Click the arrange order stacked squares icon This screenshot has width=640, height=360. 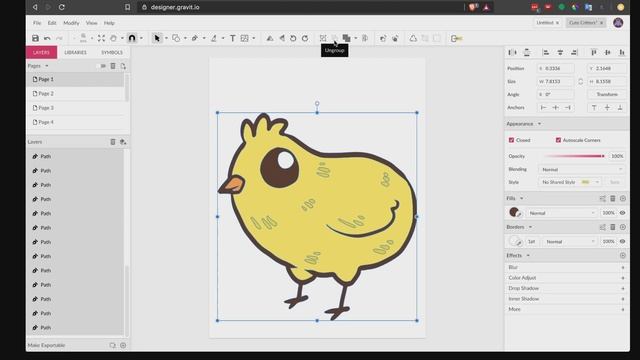pos(347,38)
